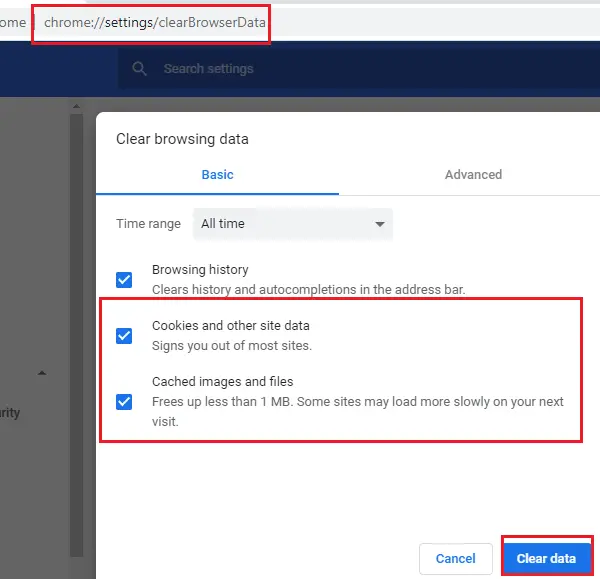
Task: Switch to the Basic tab
Action: pyautogui.click(x=217, y=174)
